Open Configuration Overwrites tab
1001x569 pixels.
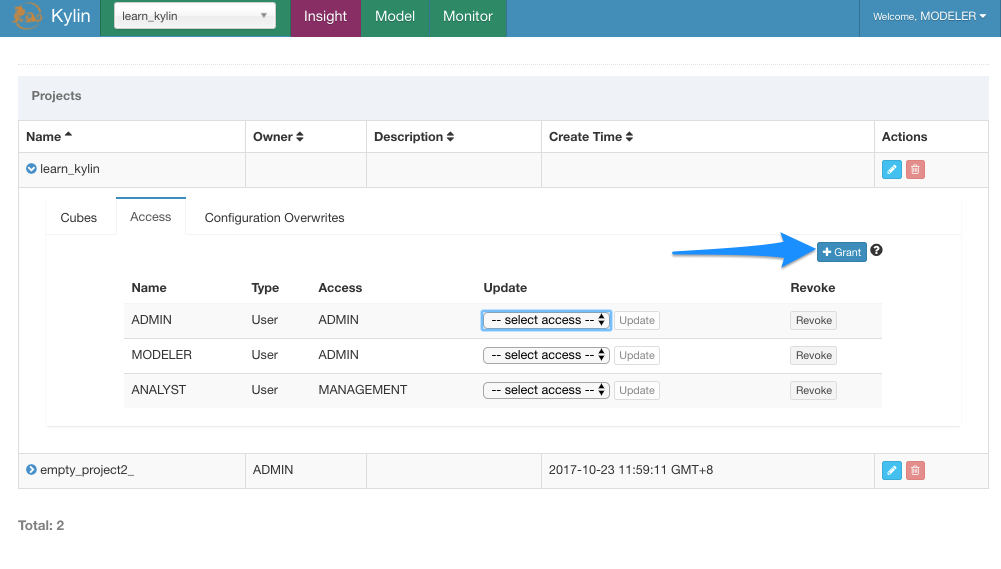pos(274,217)
